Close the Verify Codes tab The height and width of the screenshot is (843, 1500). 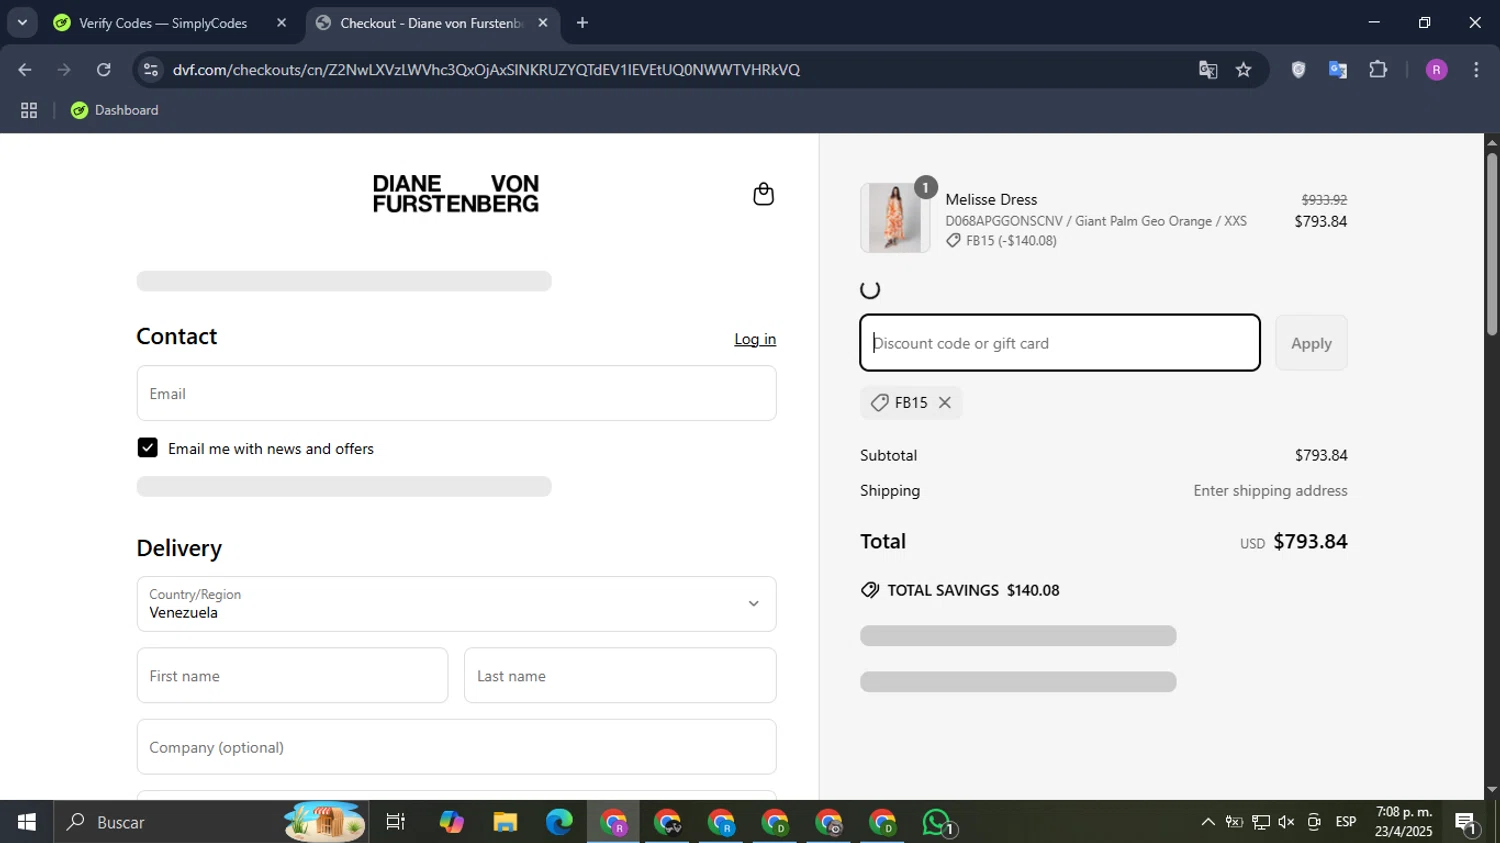[281, 23]
